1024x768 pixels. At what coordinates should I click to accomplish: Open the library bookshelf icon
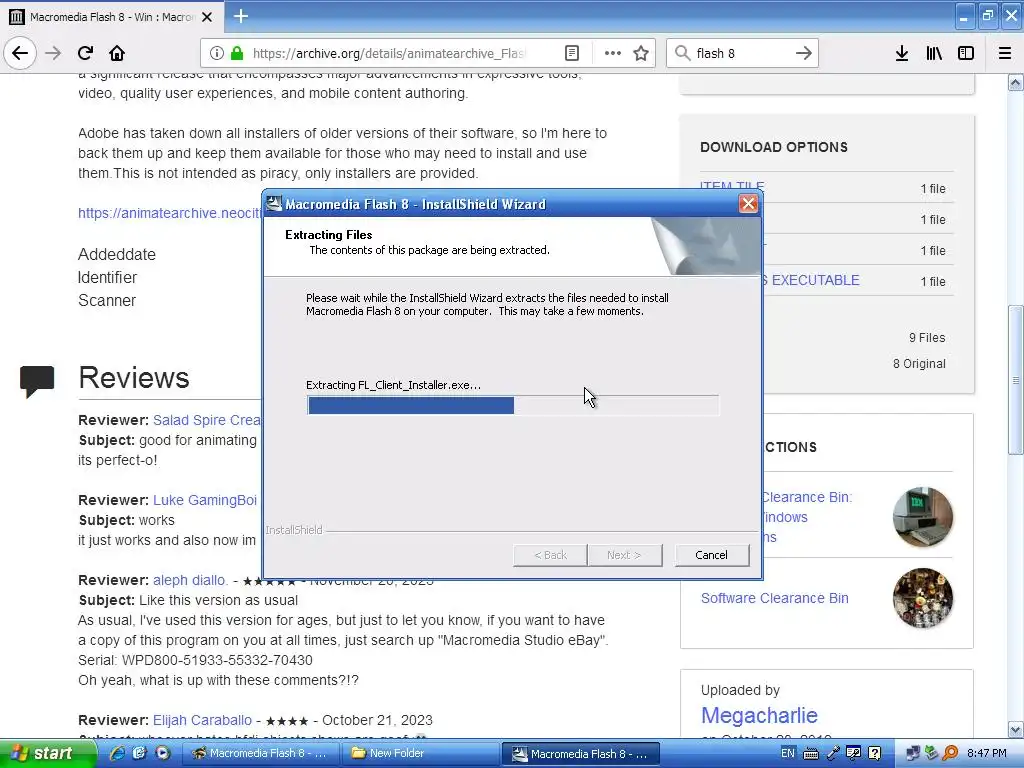pos(934,53)
